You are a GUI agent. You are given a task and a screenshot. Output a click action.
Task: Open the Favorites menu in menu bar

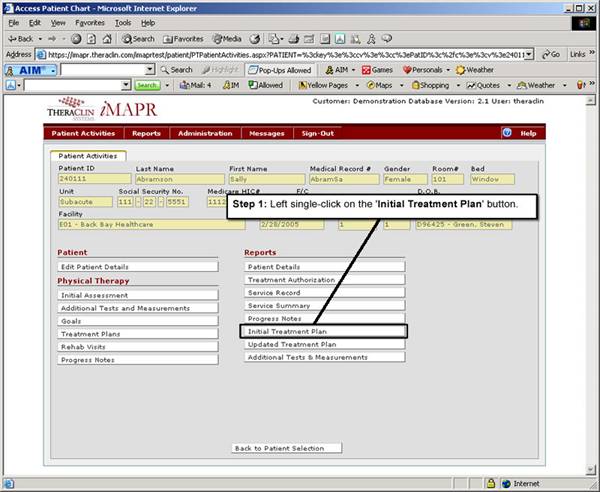tap(90, 23)
